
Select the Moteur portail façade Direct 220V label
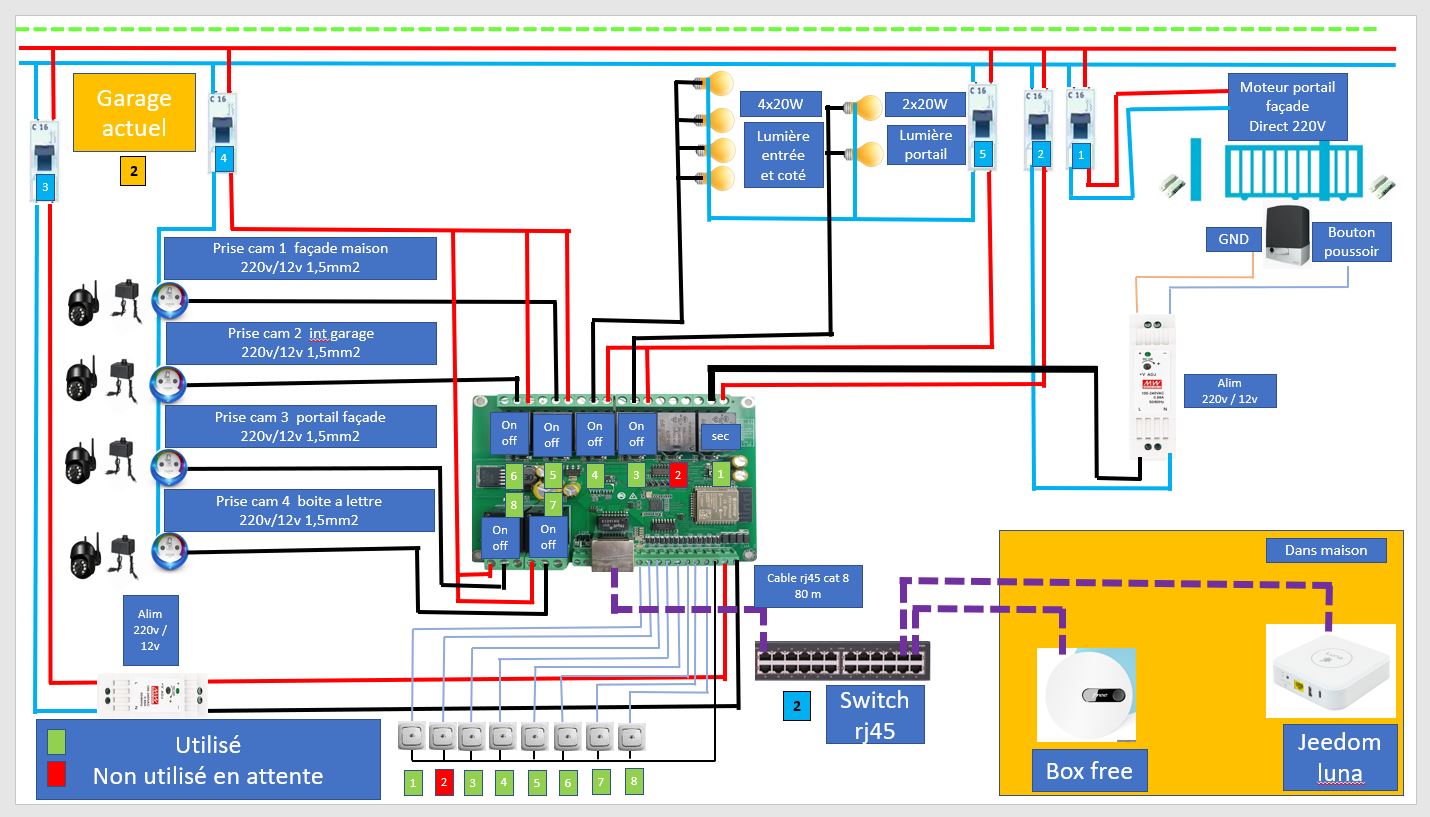coord(1287,107)
